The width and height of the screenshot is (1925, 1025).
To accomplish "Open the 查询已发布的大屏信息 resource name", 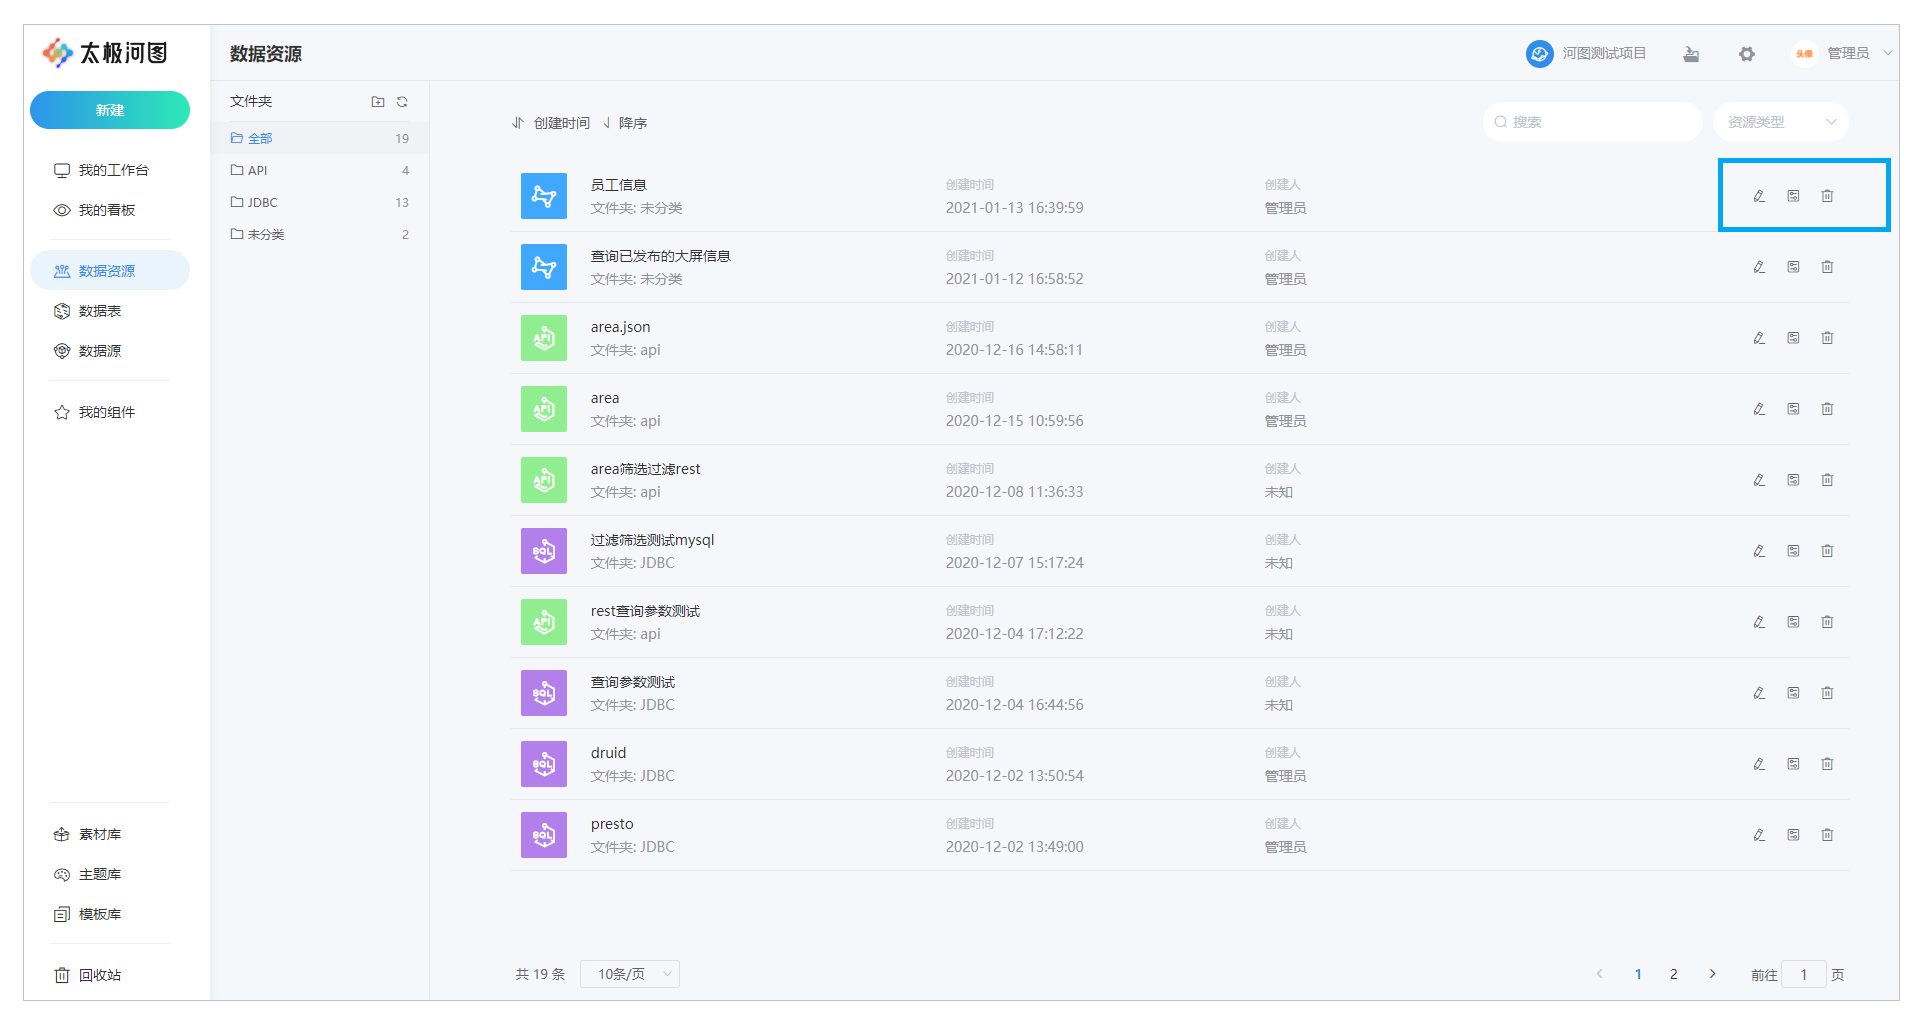I will 660,256.
